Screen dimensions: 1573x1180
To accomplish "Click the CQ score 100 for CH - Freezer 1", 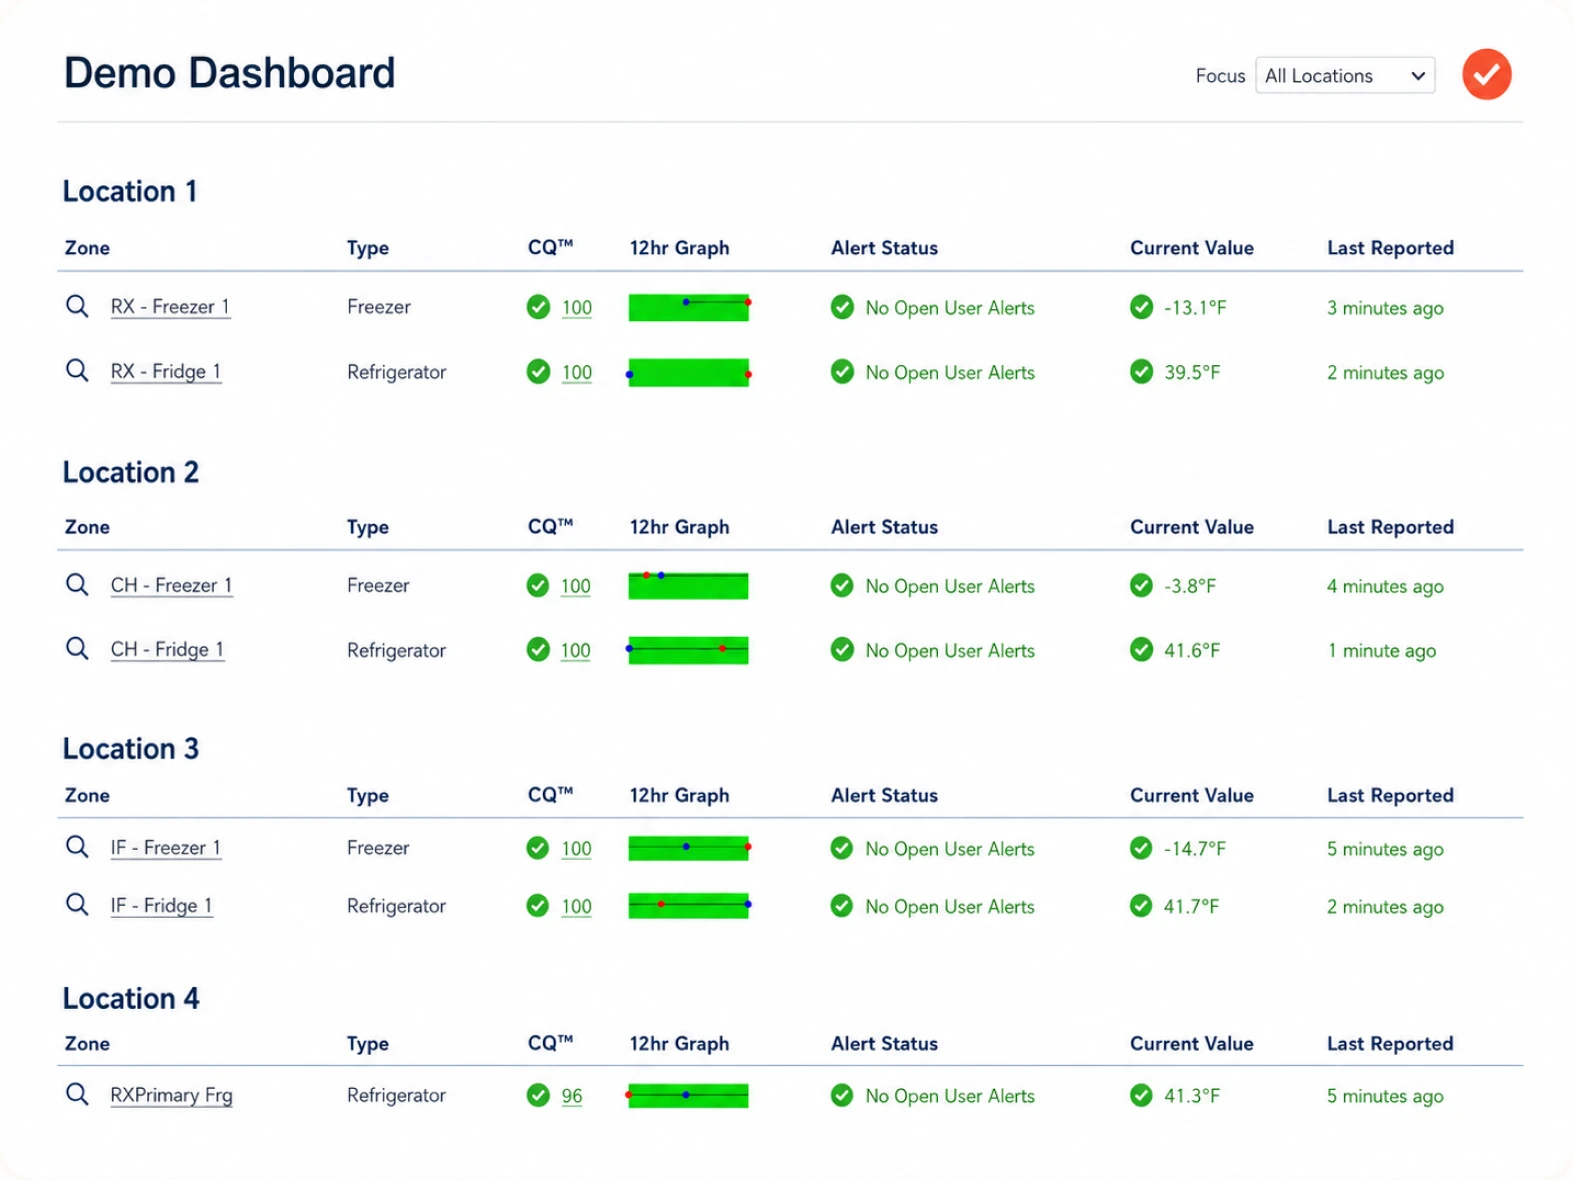I will pos(576,586).
